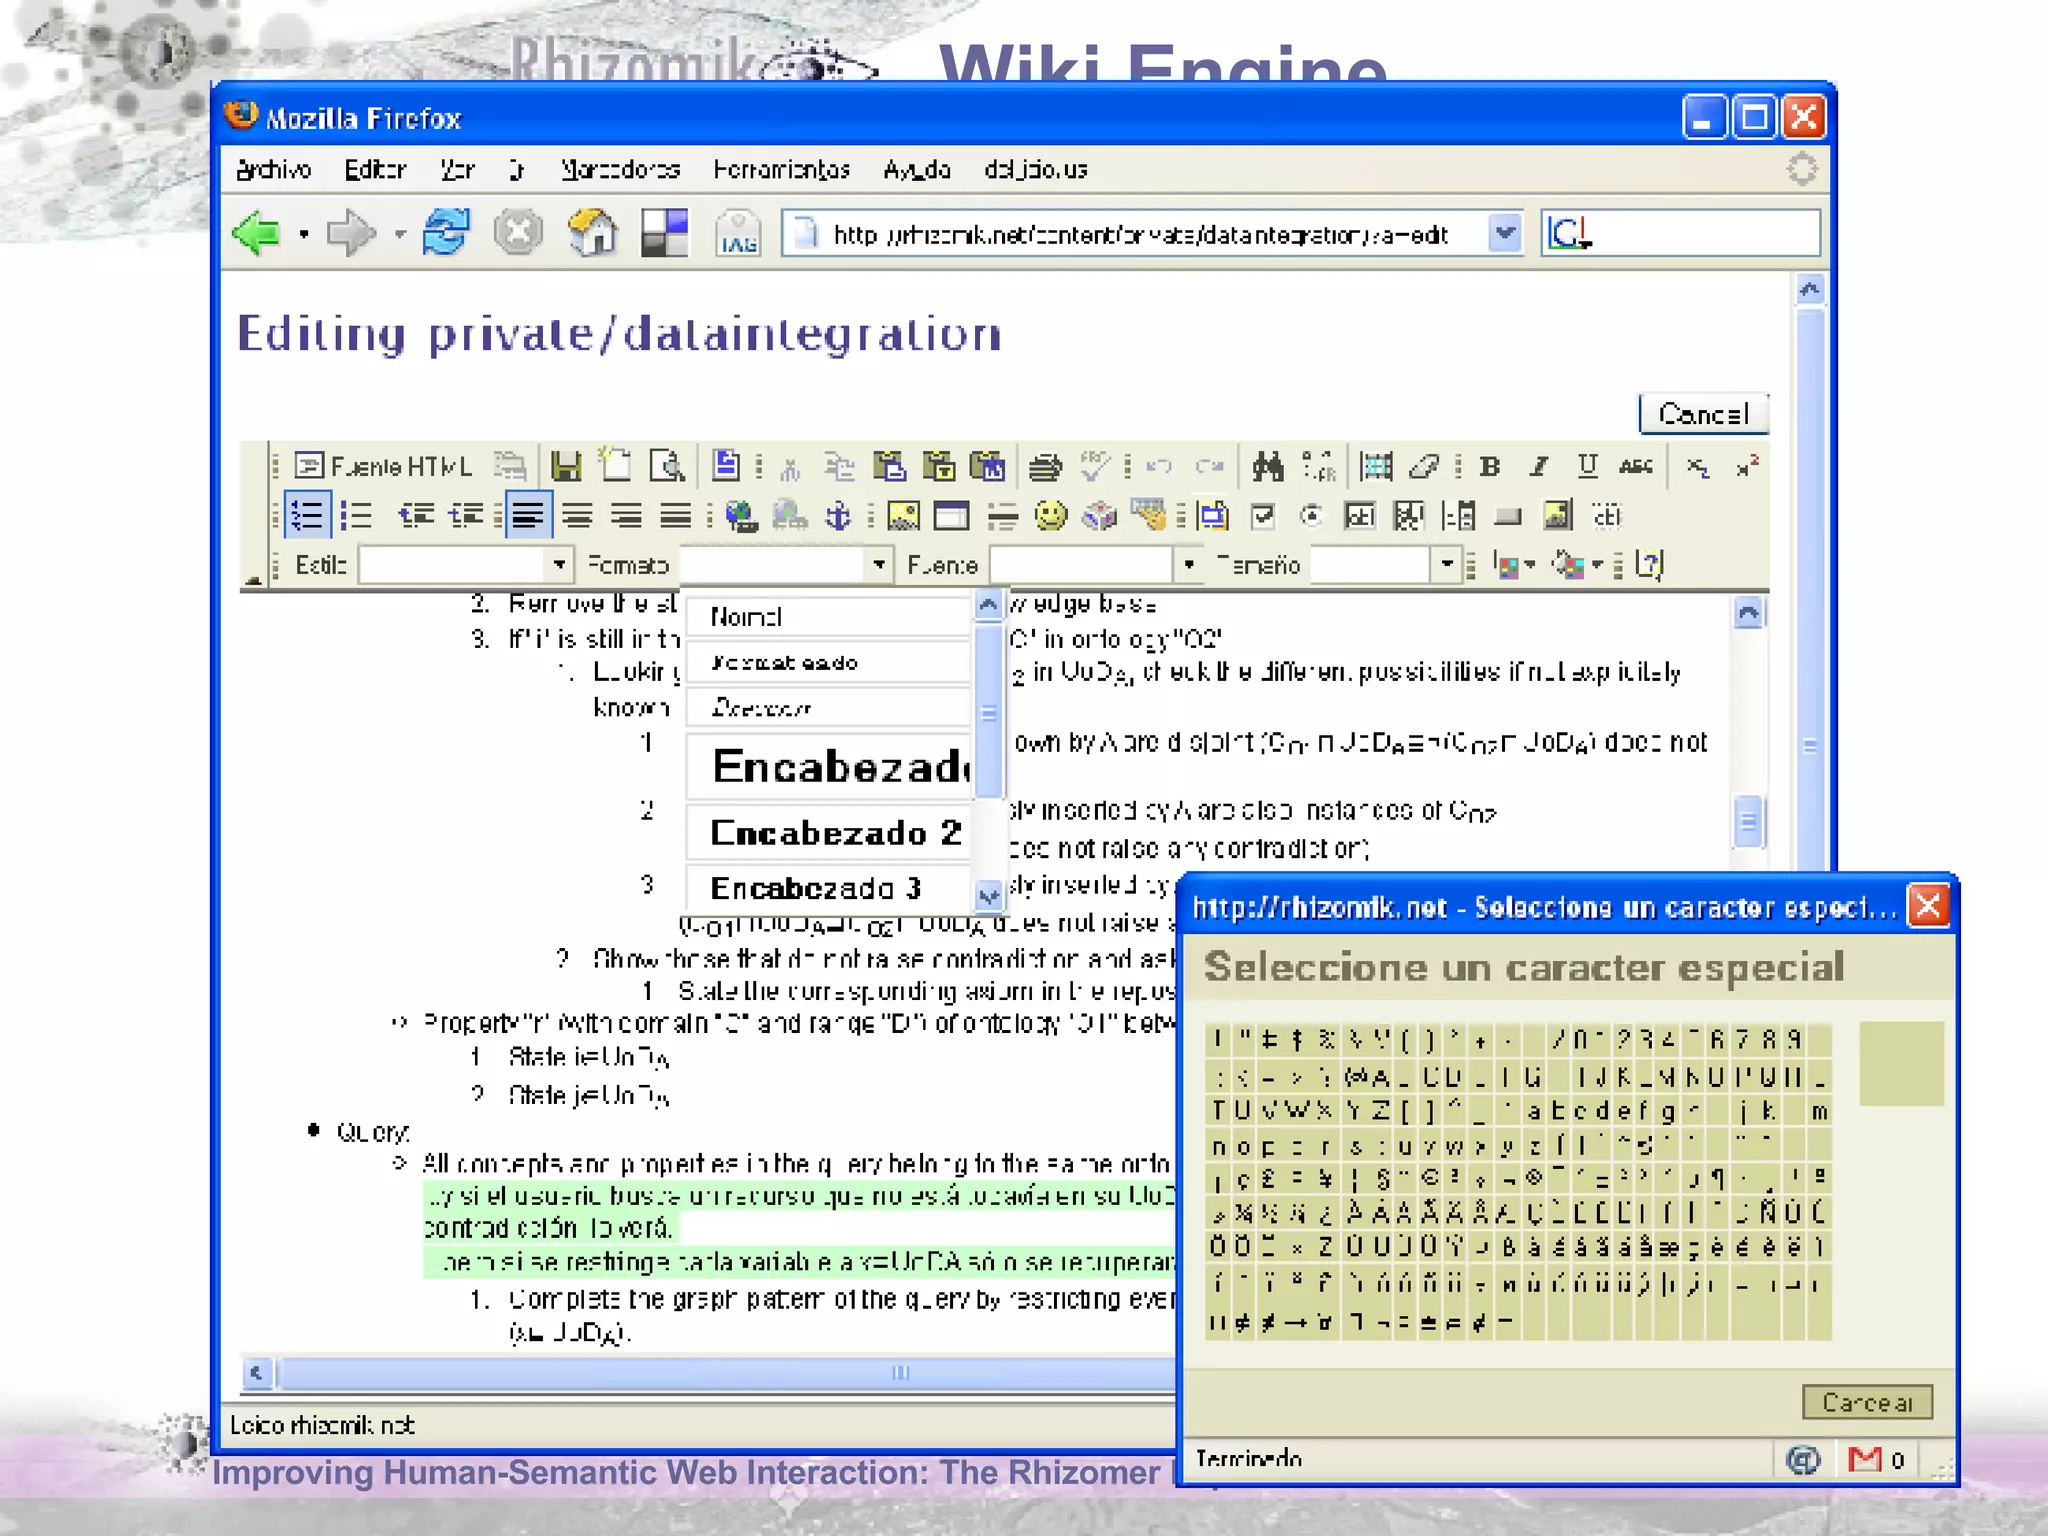Click the Firefox Home button

pyautogui.click(x=592, y=233)
